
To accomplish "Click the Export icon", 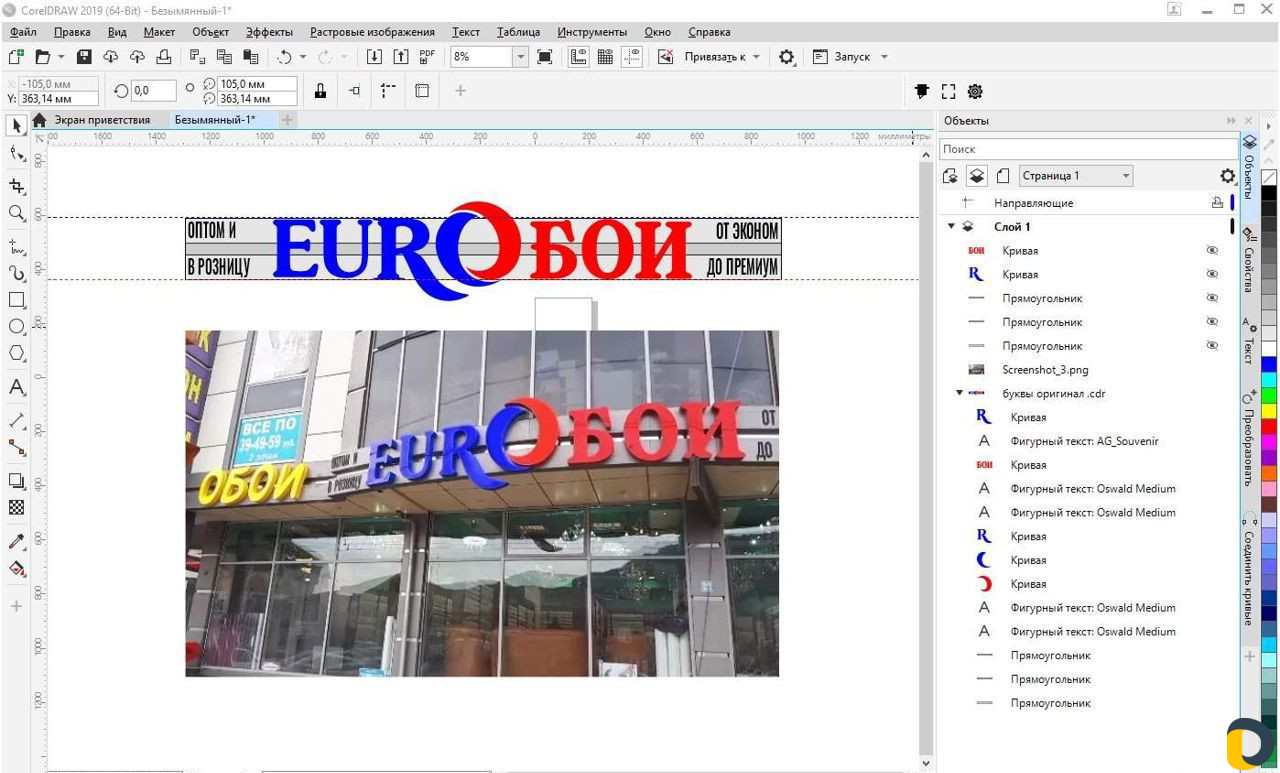I will pyautogui.click(x=401, y=57).
